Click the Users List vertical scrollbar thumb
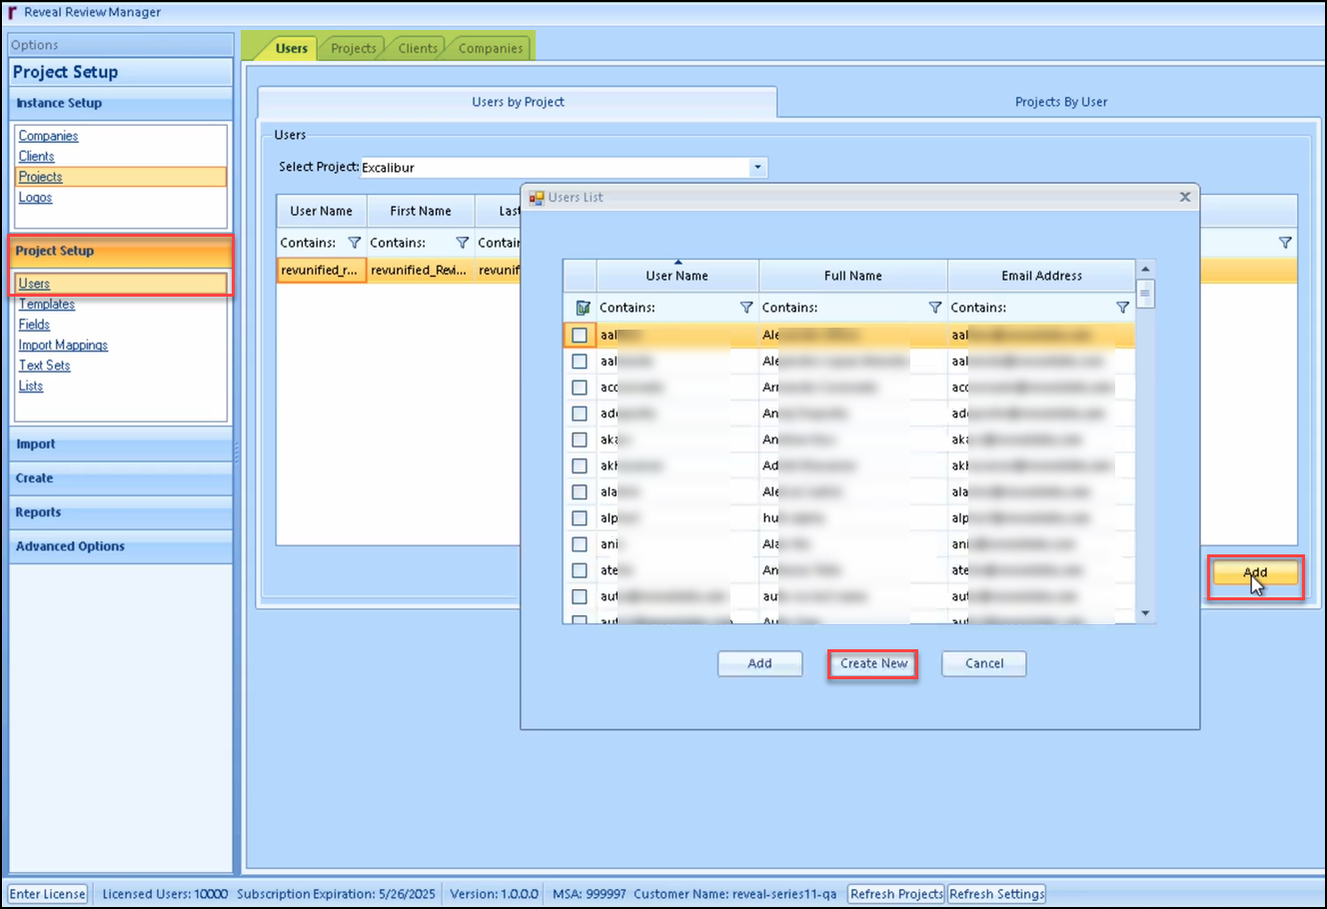This screenshot has width=1327, height=909. (1146, 294)
